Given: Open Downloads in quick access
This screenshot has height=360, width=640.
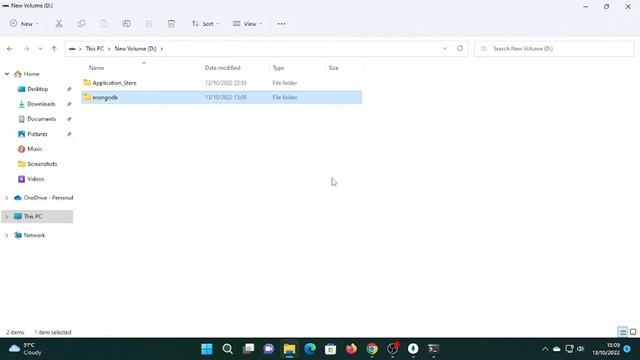Looking at the screenshot, I should click(41, 104).
